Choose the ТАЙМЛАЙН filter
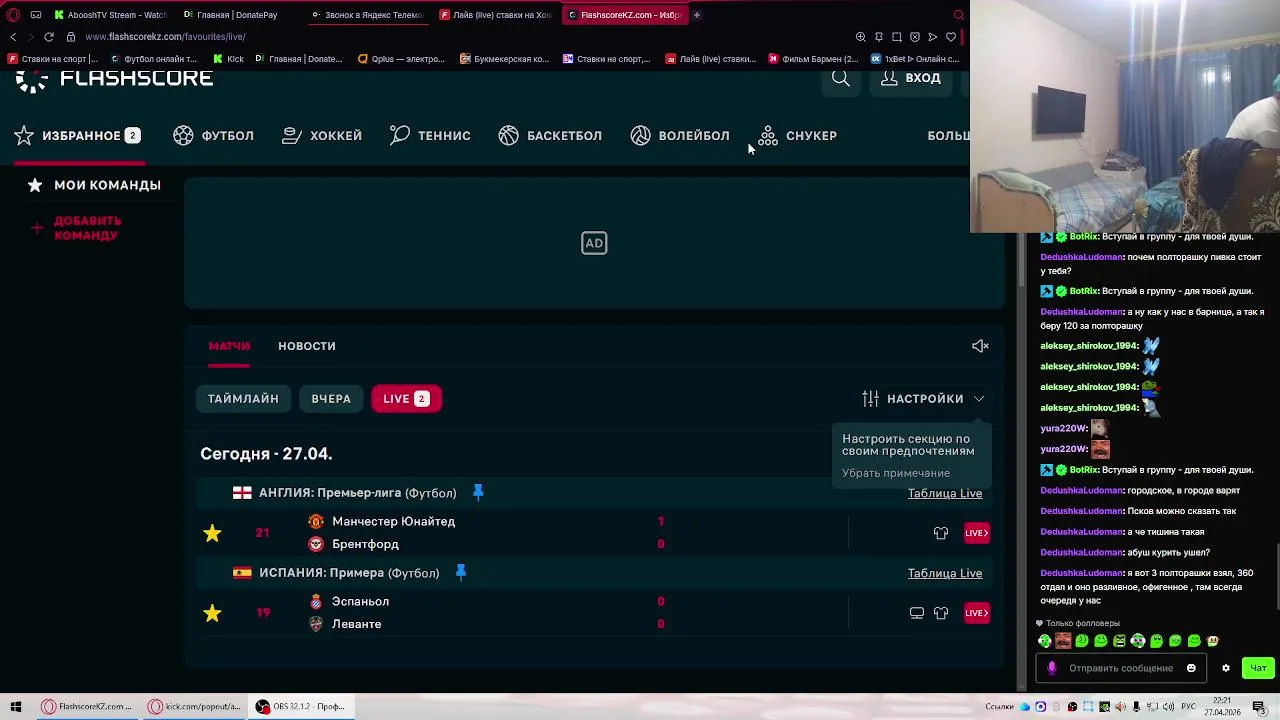Screen dimensions: 1280x720 243,399
